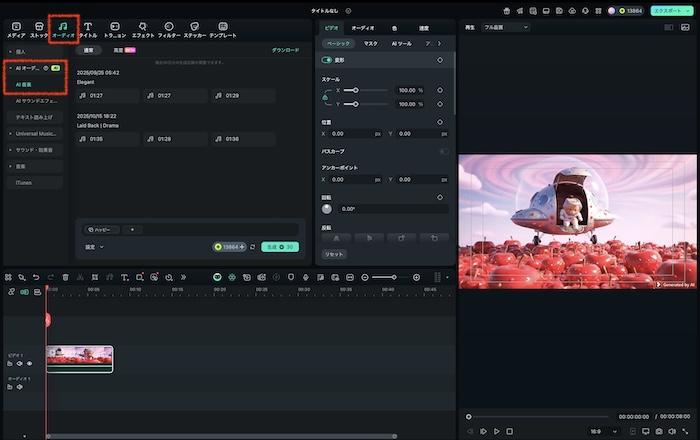
Task: Expand the Universal Music category
Action: coord(36,133)
